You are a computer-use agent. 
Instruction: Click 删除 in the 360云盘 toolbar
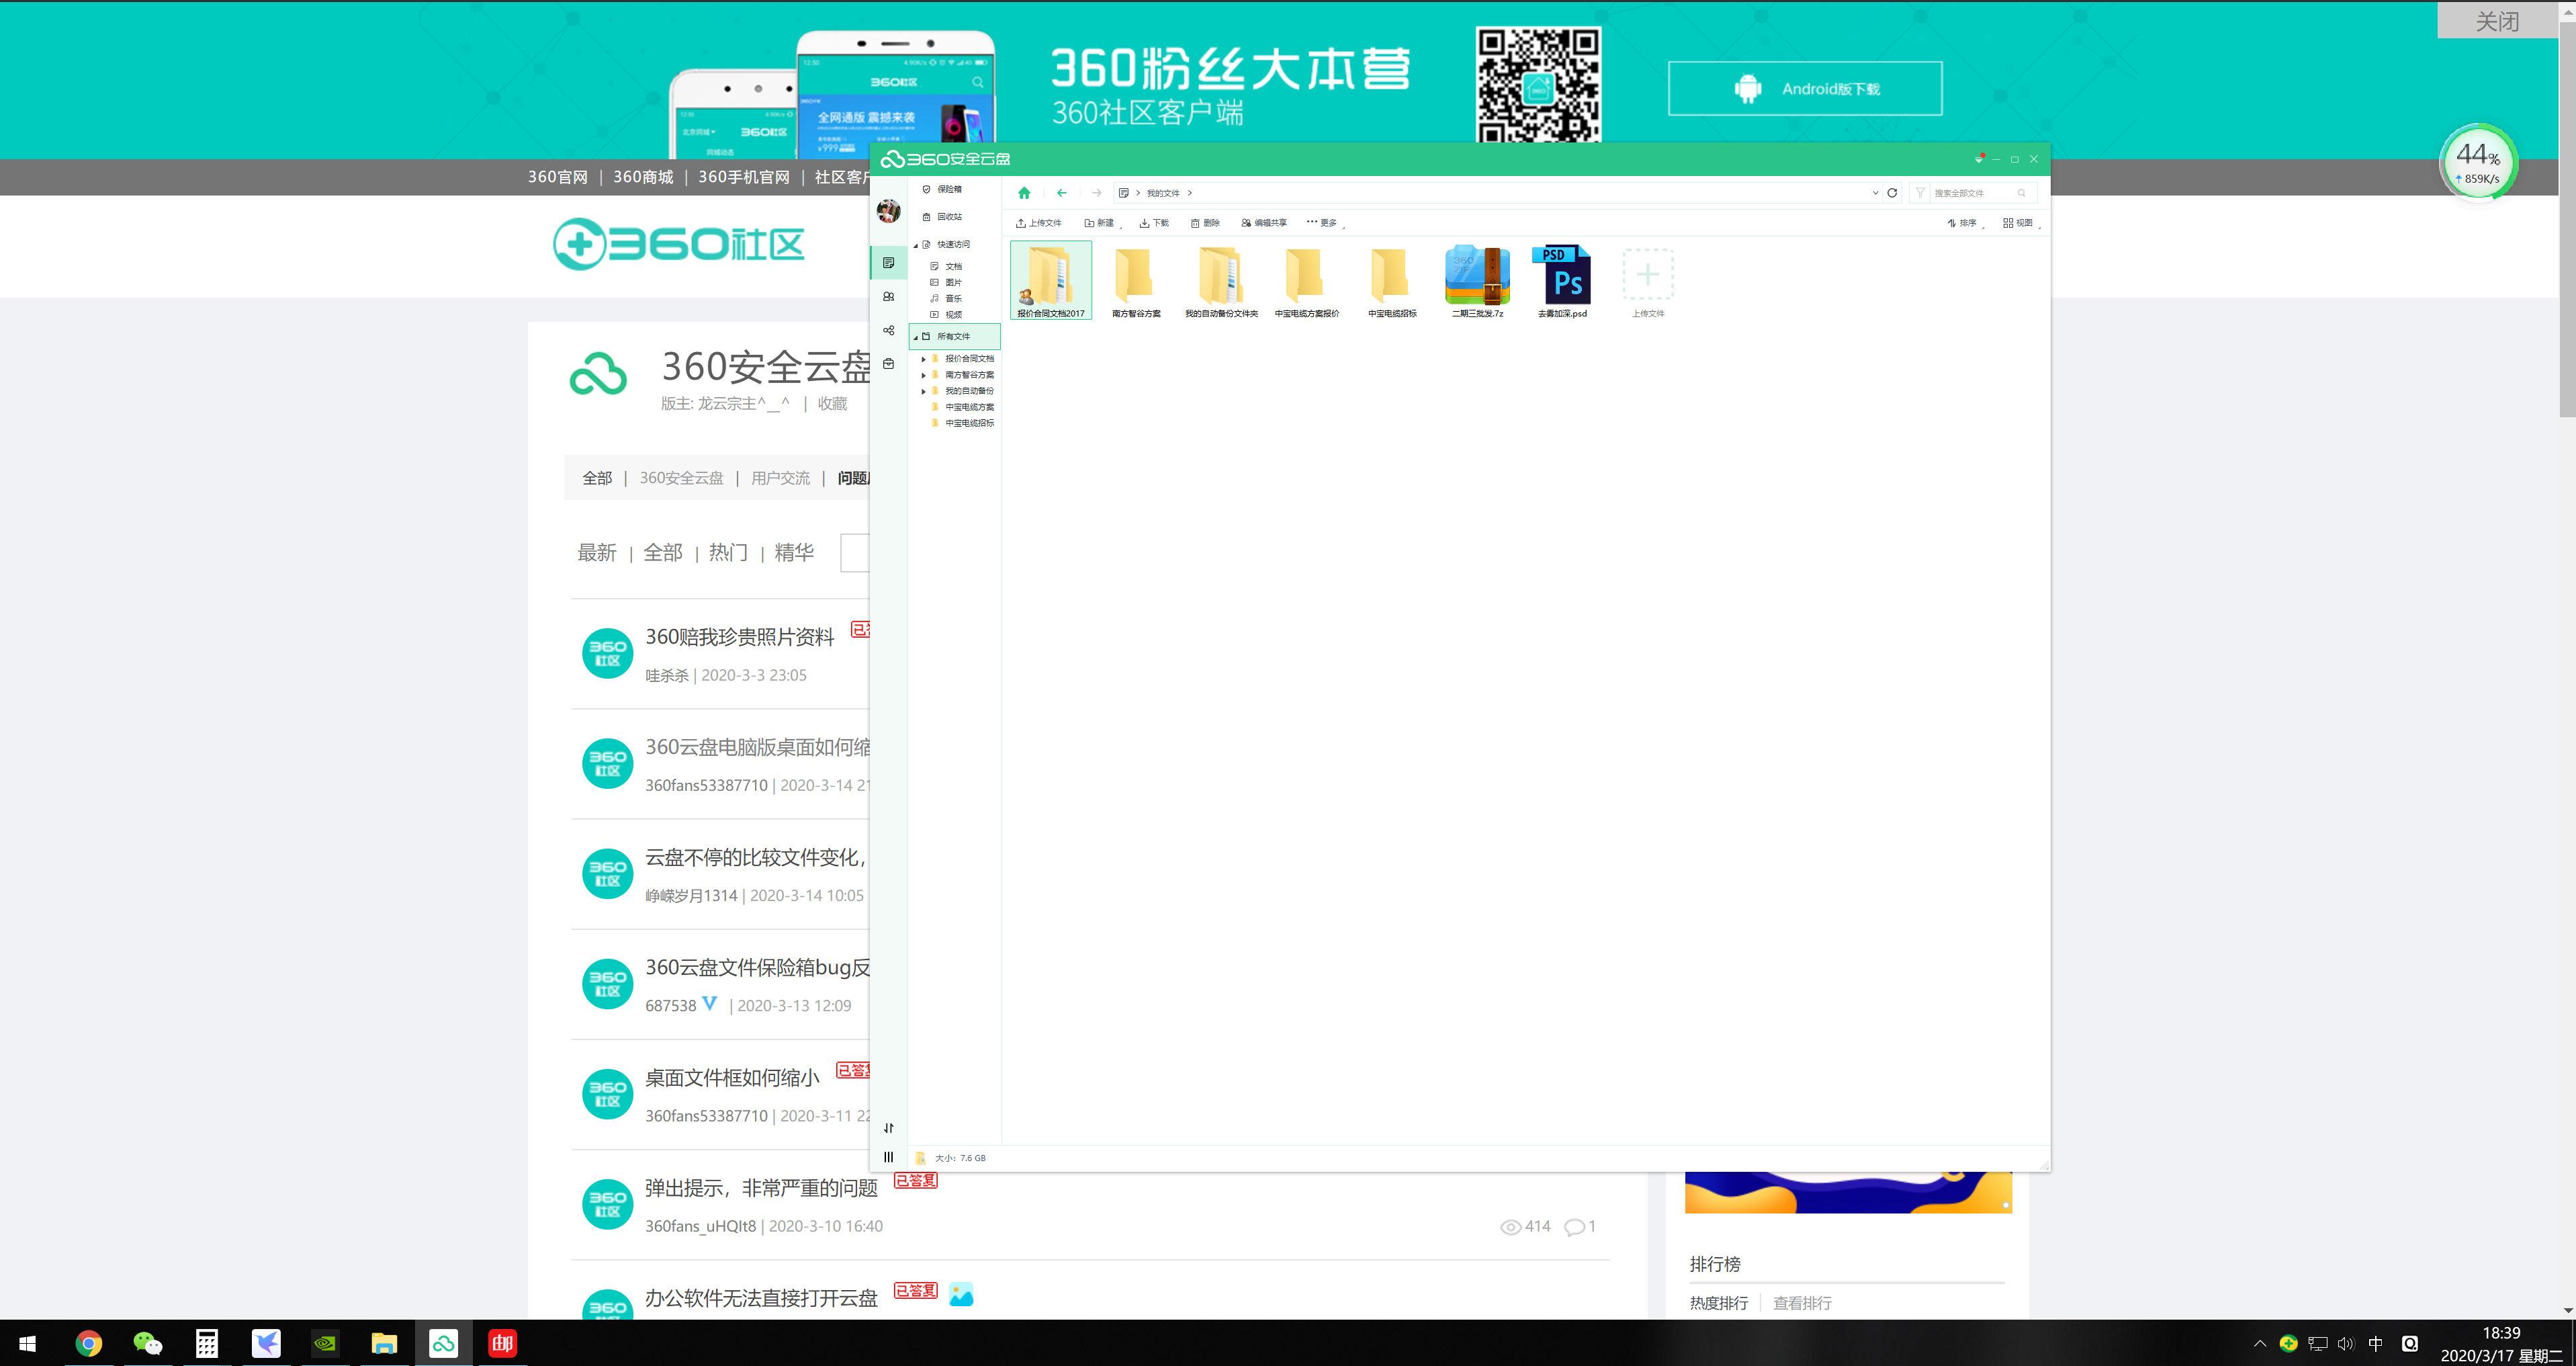(1205, 223)
